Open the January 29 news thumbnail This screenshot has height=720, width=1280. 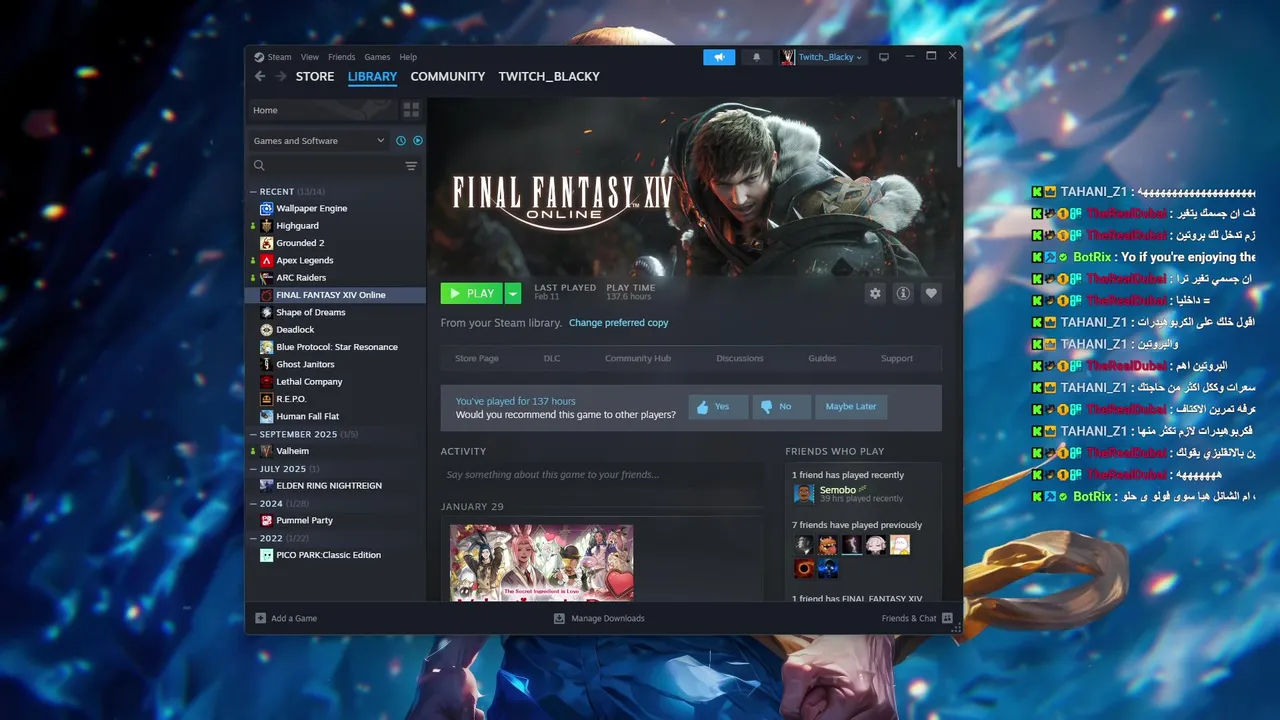541,563
